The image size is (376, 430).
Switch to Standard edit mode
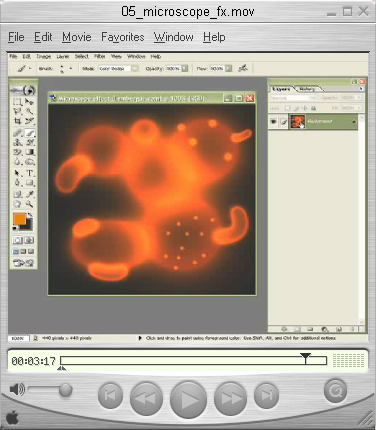(x=18, y=240)
